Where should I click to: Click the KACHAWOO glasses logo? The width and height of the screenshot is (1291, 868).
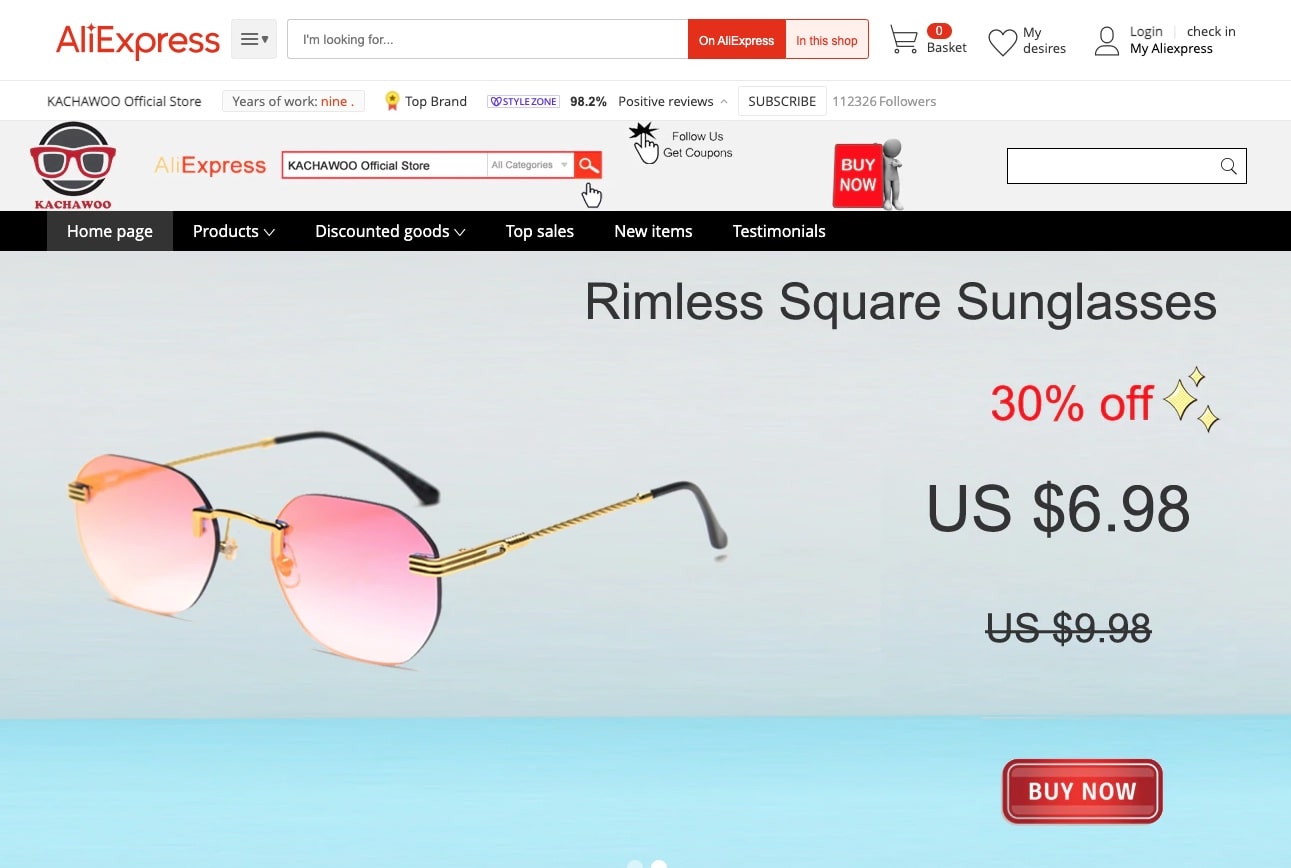[73, 165]
